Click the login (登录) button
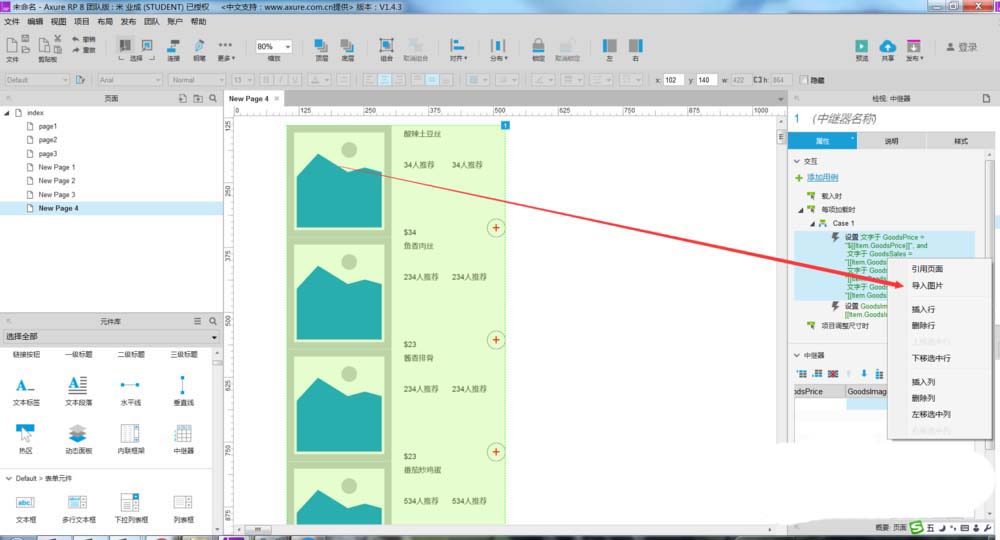1000x540 pixels. pyautogui.click(x=962, y=47)
